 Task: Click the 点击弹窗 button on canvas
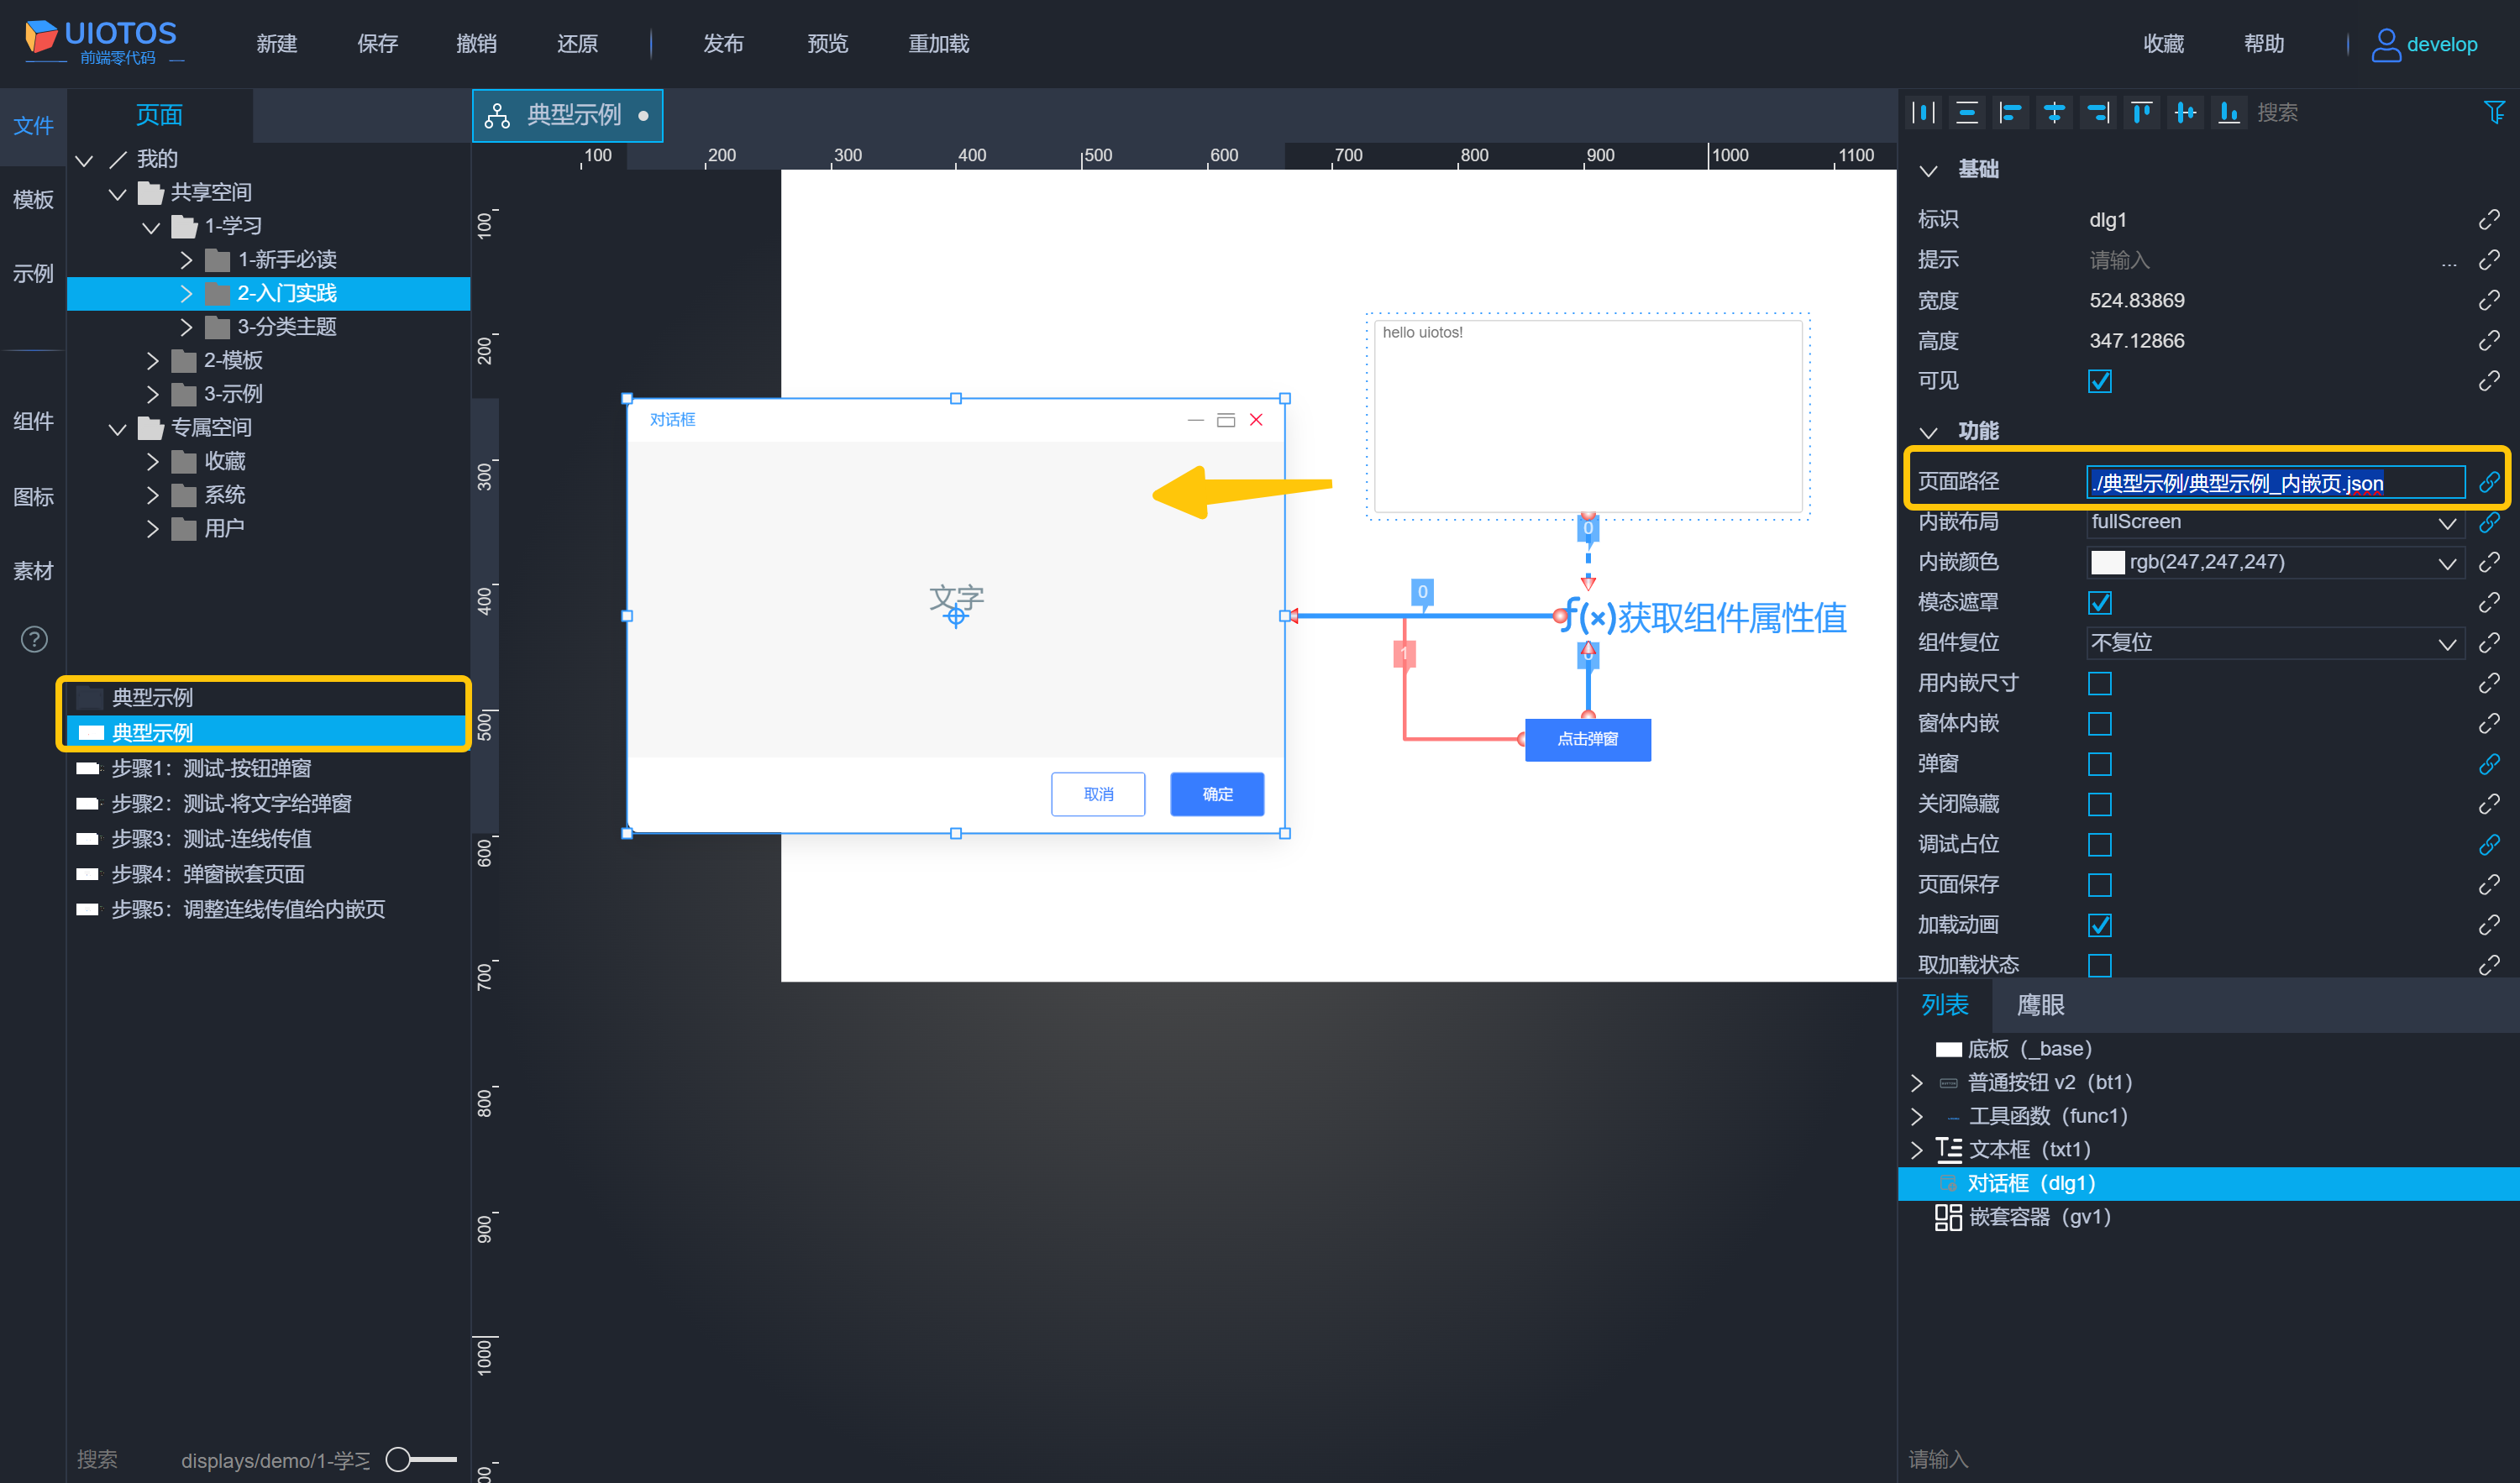(1587, 740)
